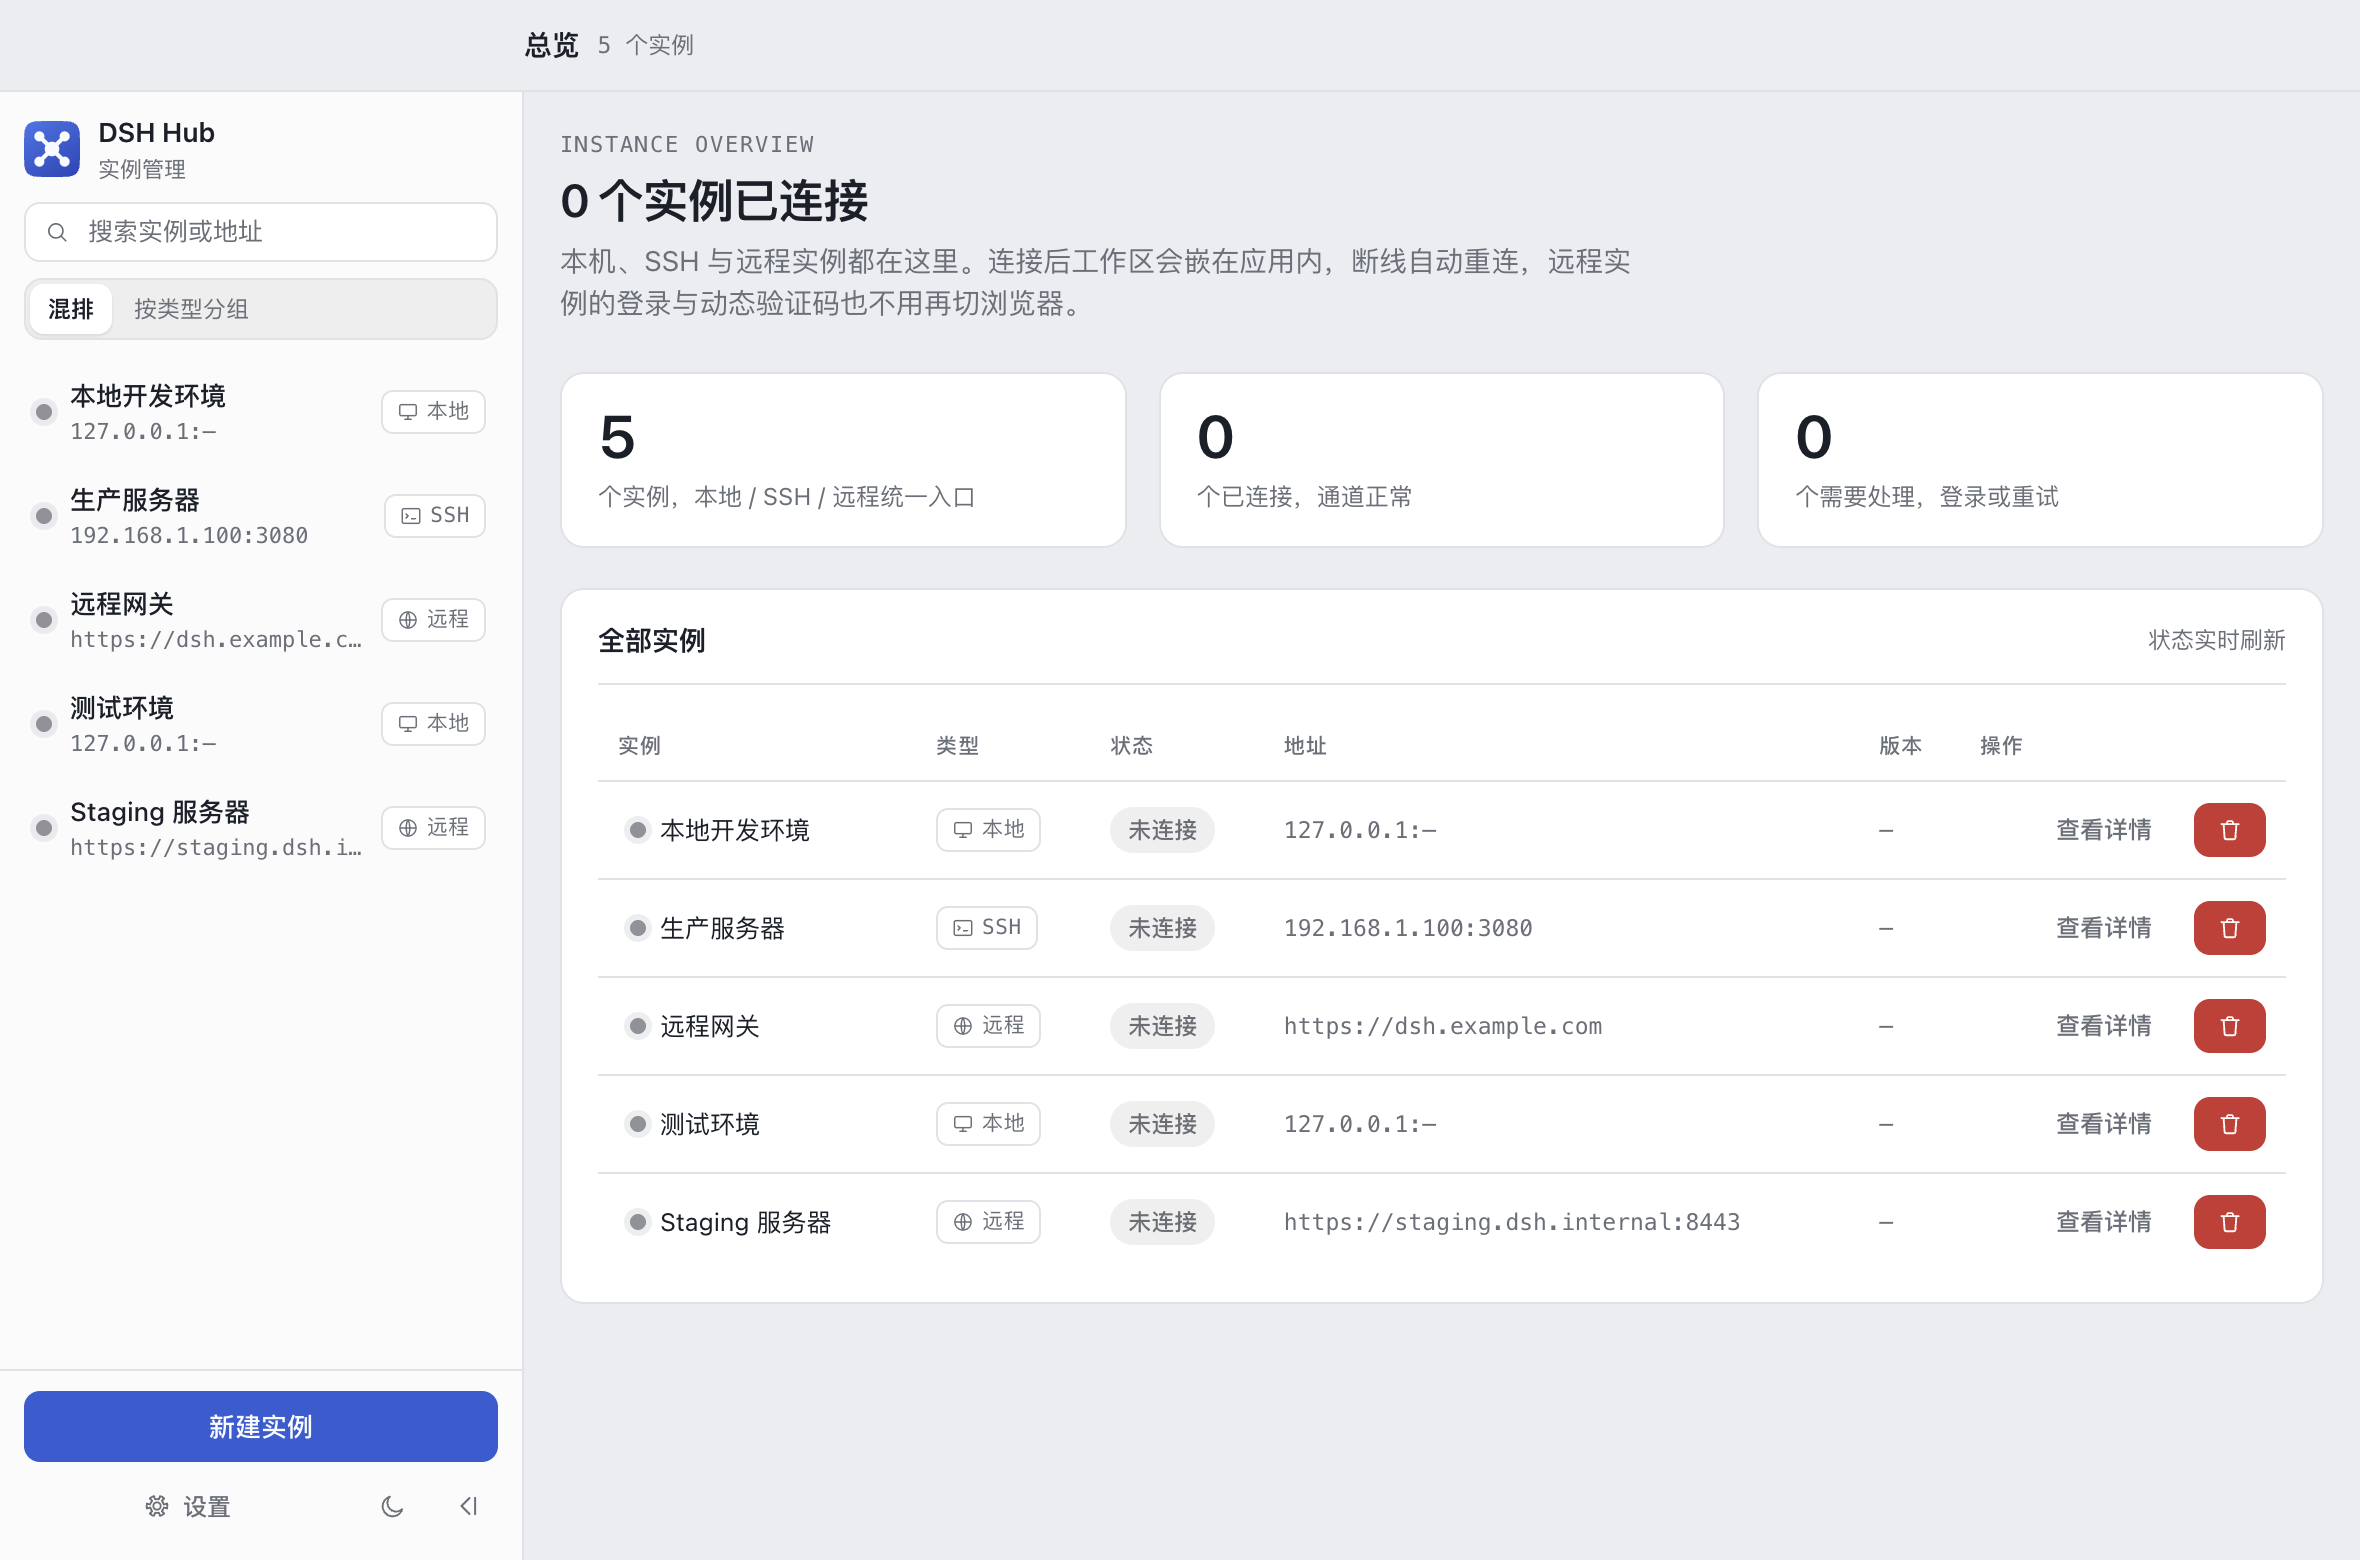Viewport: 2360px width, 1560px height.
Task: Click the 新建实例 button
Action: click(260, 1427)
